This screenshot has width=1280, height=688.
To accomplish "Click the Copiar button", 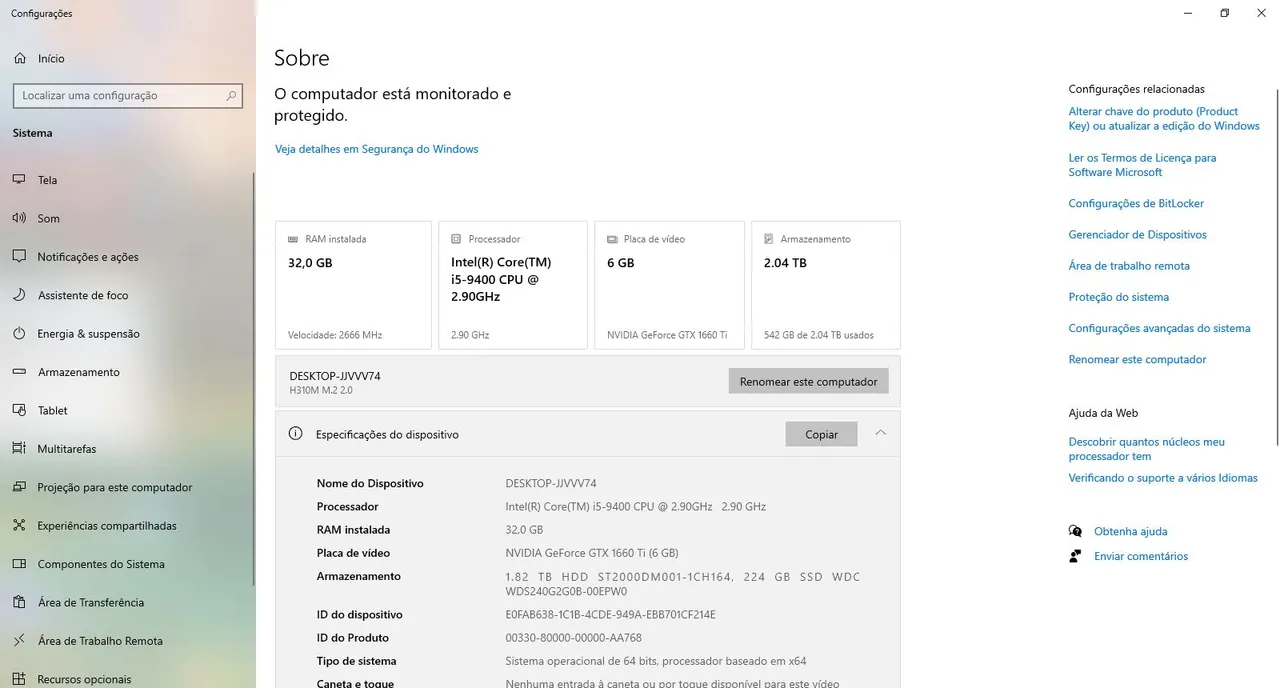I will pos(821,435).
